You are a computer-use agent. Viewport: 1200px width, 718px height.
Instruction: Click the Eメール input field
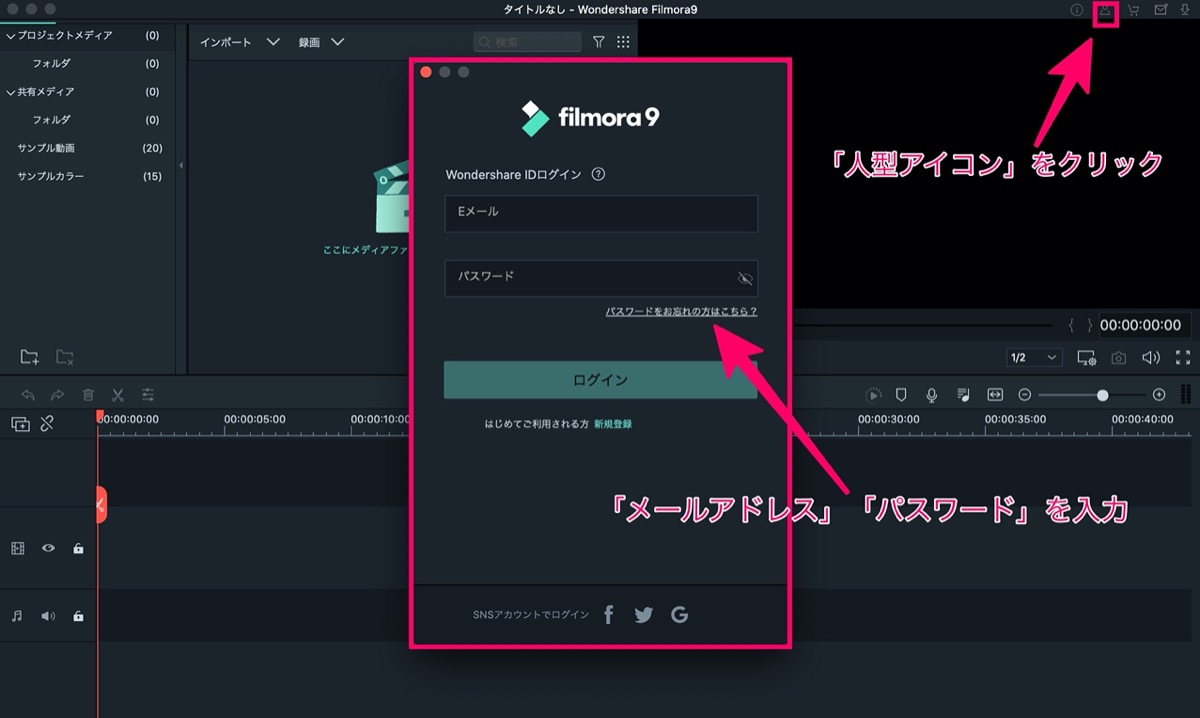(601, 214)
